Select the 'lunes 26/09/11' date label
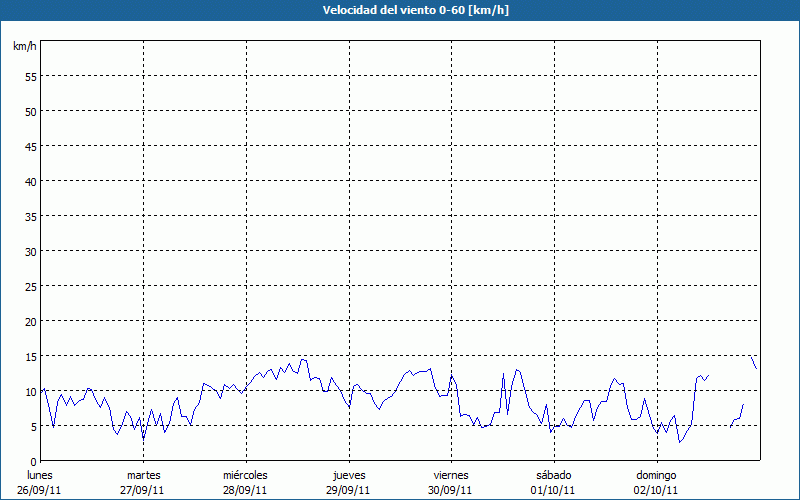The width and height of the screenshot is (800, 500). [x=39, y=482]
